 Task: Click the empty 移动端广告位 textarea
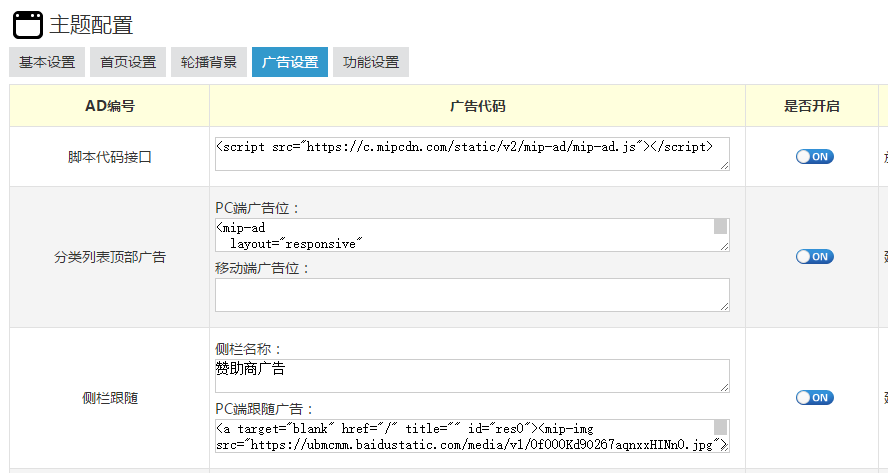click(x=471, y=295)
